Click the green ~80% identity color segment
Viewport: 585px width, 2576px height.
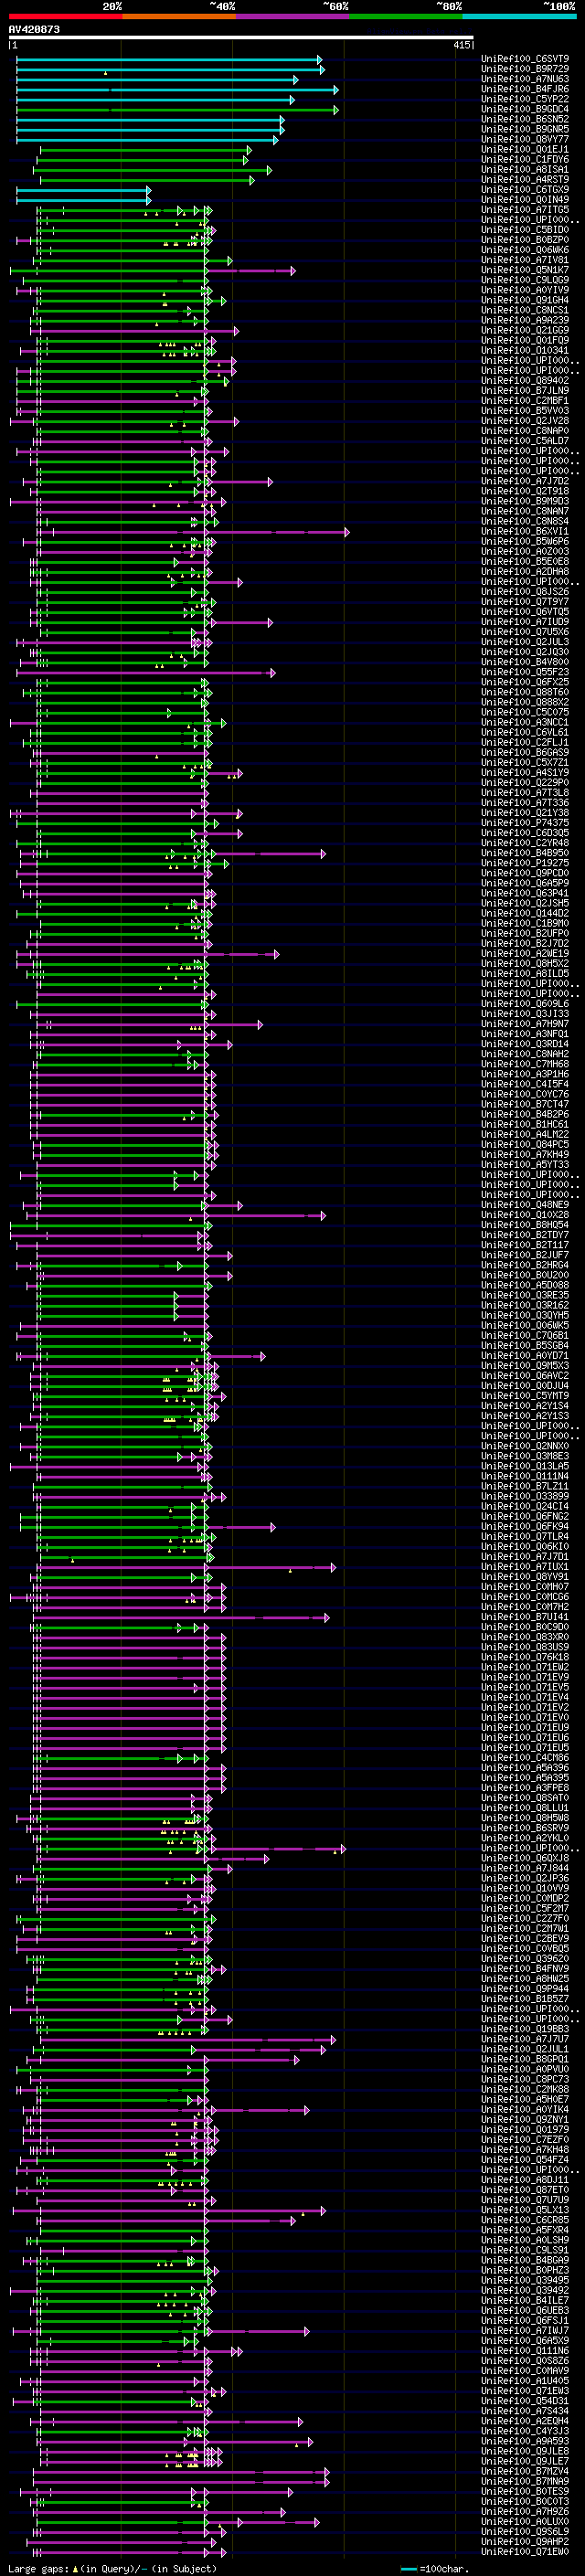(x=406, y=16)
